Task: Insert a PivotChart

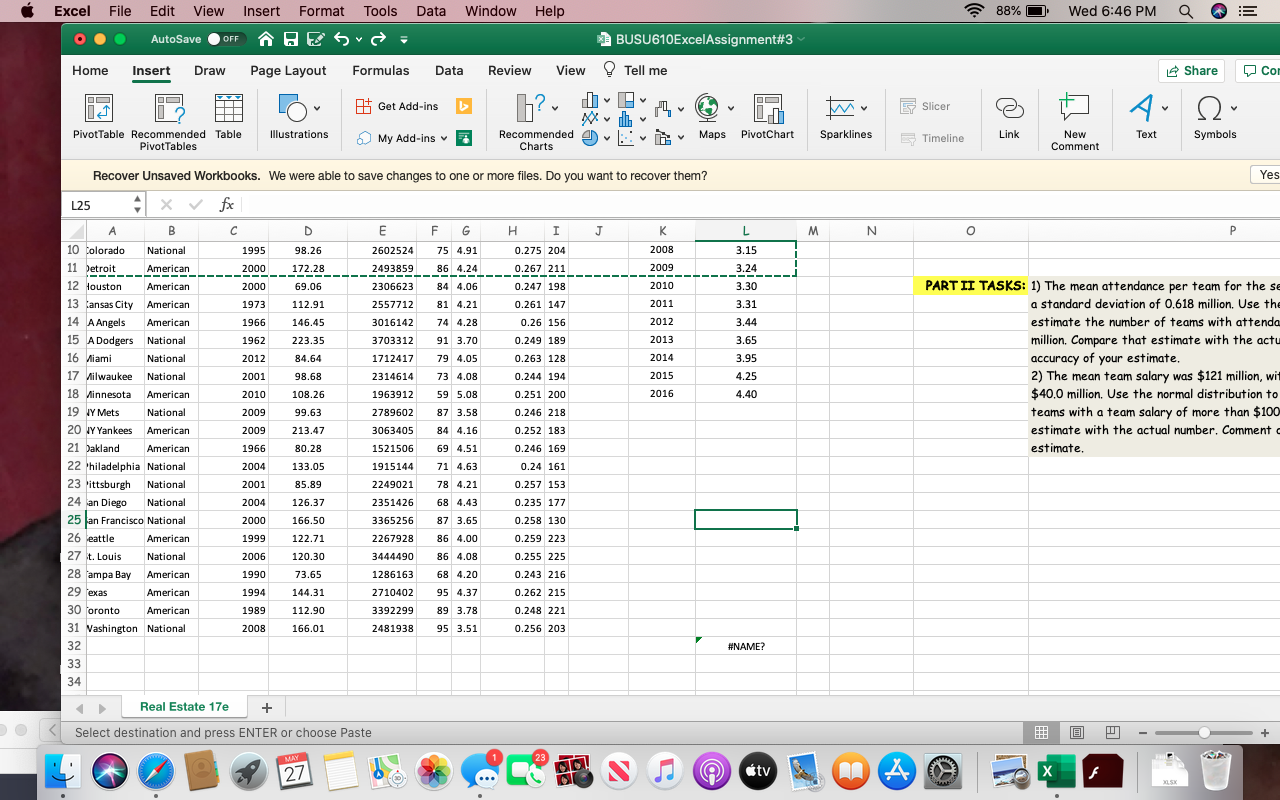Action: click(x=767, y=110)
